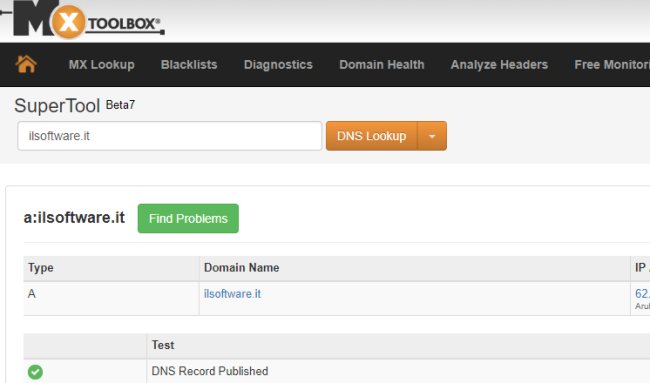
Task: Select Analyze Headers in the navigation bar
Action: [499, 65]
